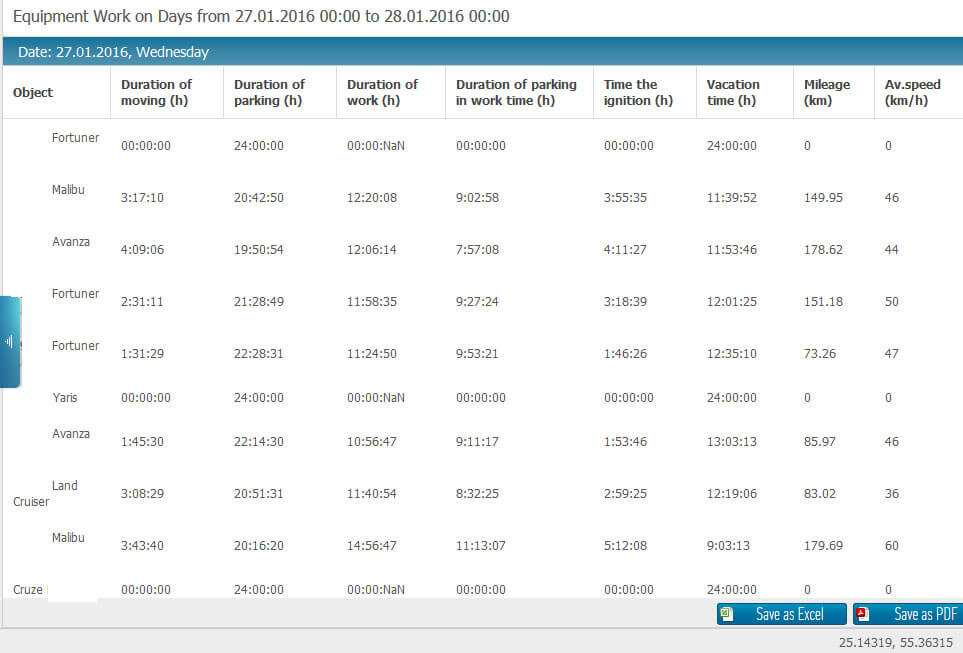Click work duration 10:56:47

coord(372,442)
